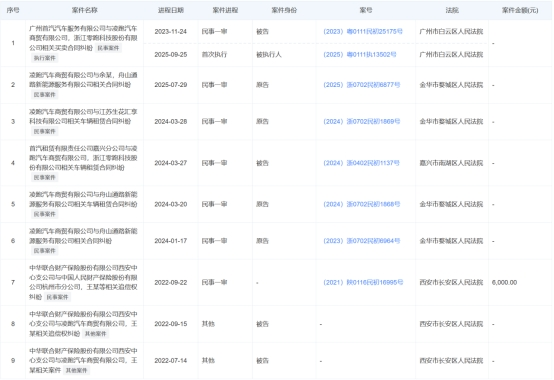
Task: Select the date cell 2022-09-22
Action: tap(171, 282)
